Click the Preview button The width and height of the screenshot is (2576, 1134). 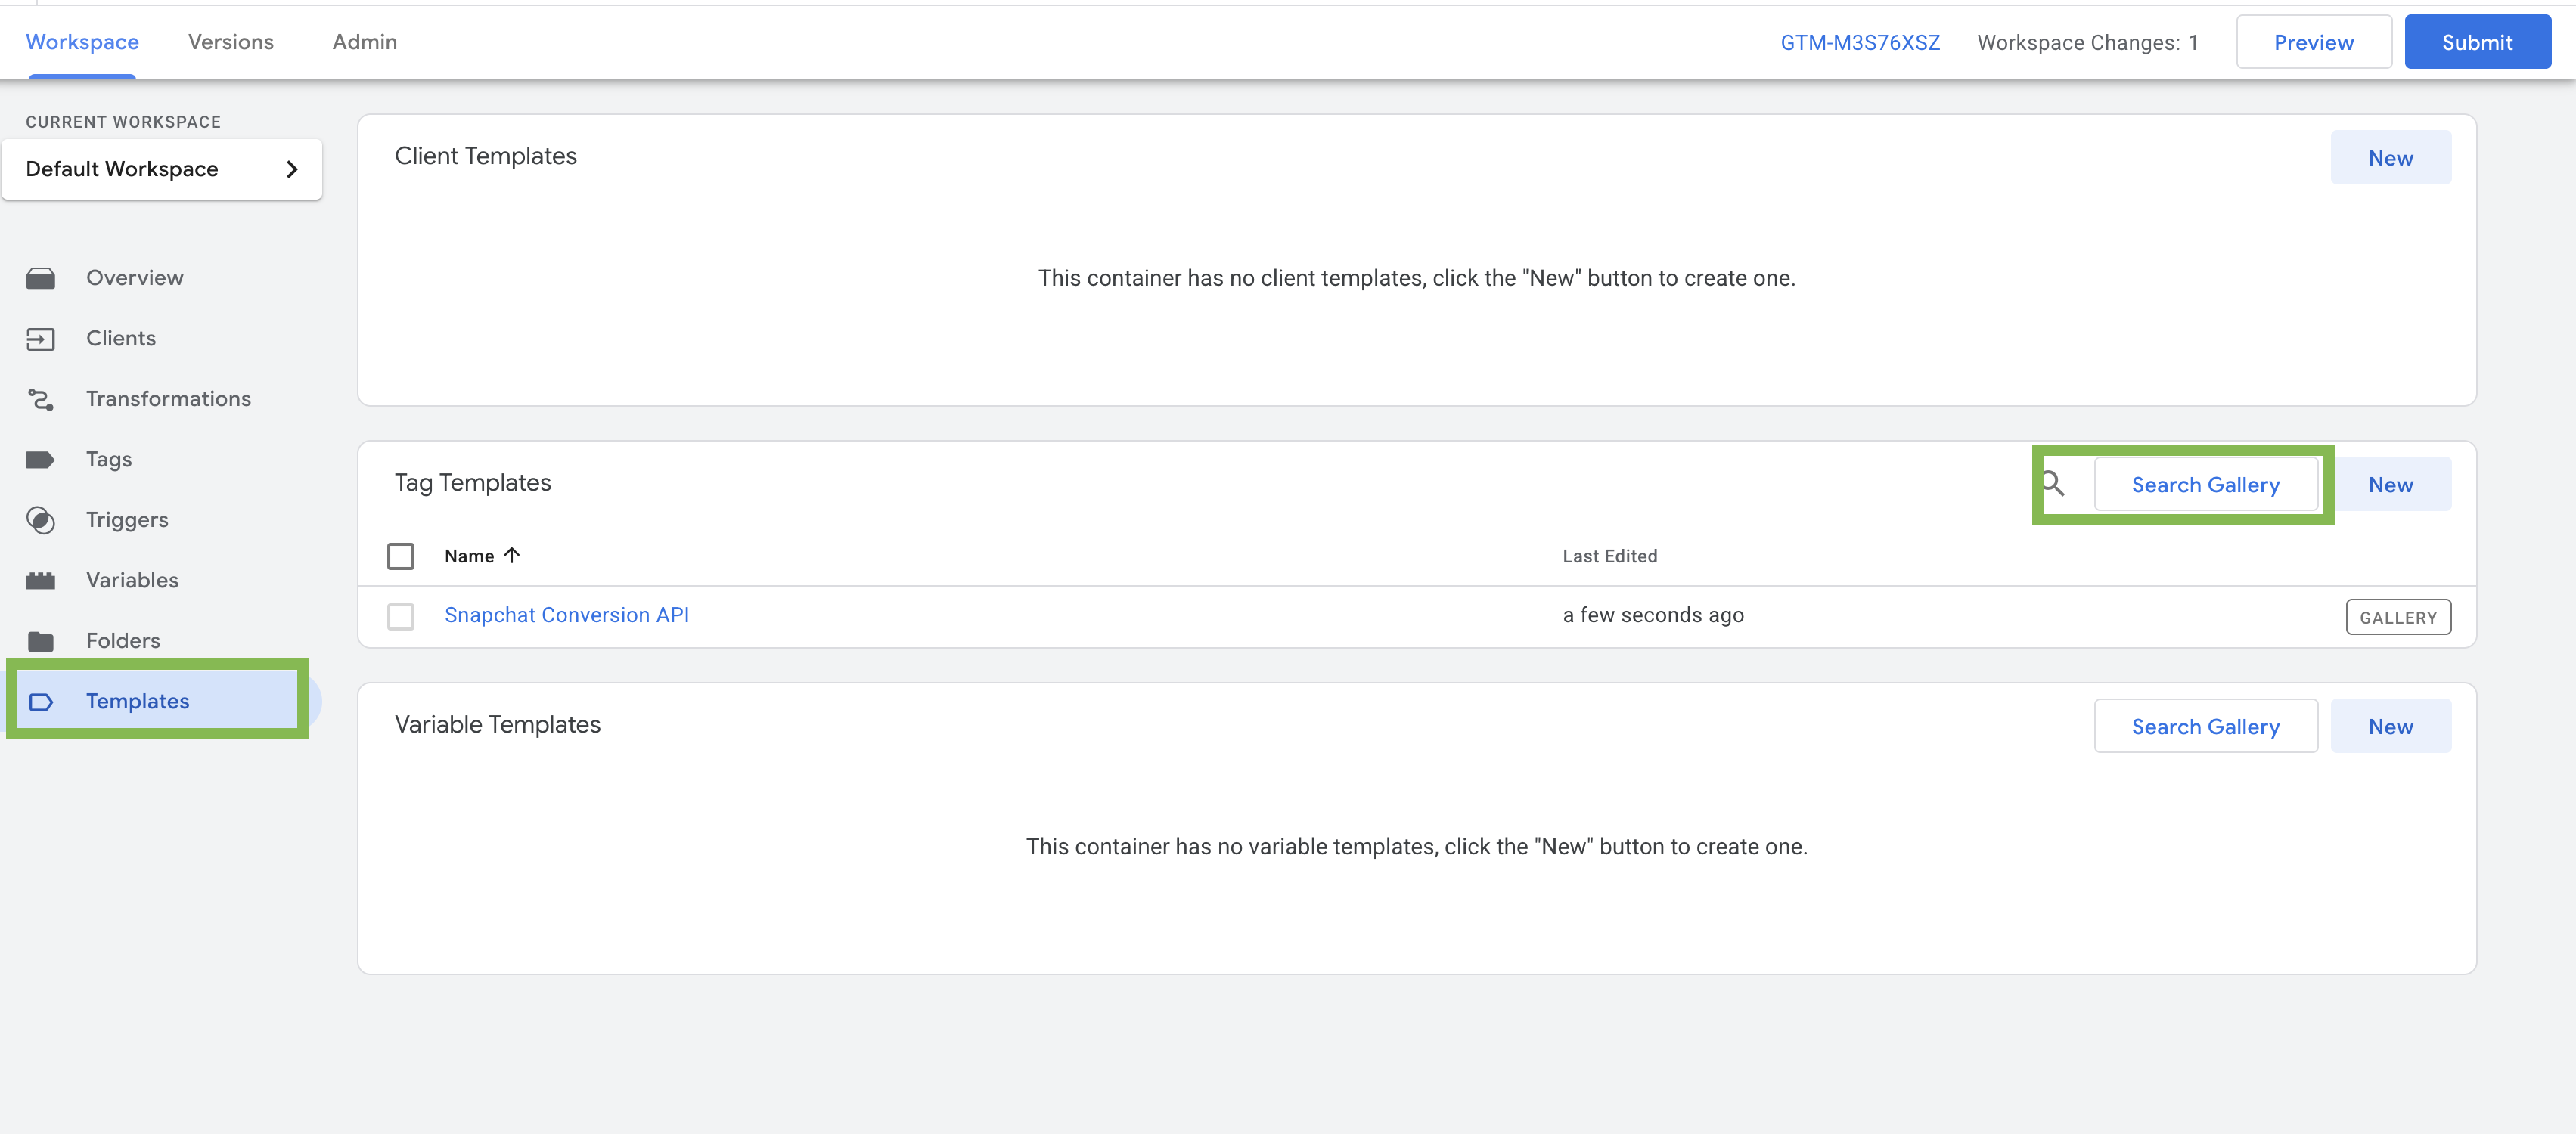[2313, 42]
